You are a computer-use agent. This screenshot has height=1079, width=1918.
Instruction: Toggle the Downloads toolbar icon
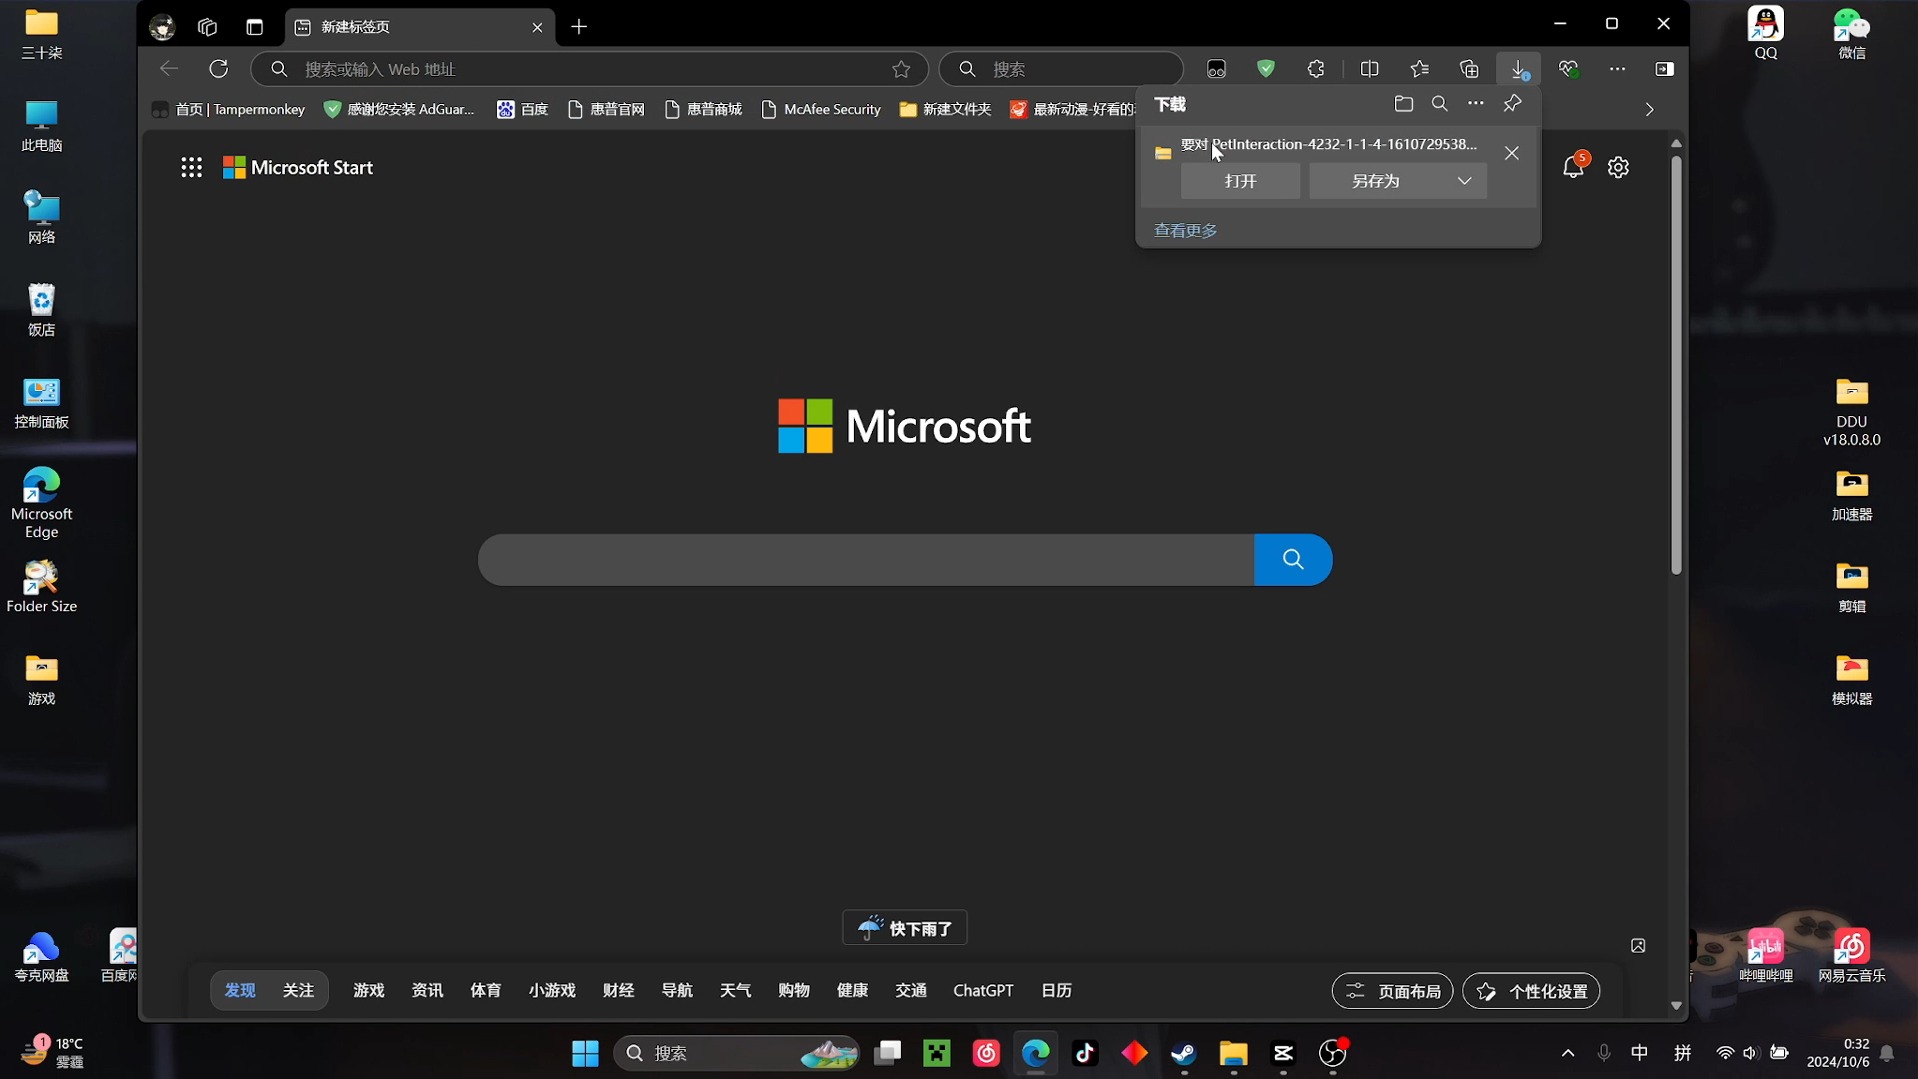[x=1519, y=69]
